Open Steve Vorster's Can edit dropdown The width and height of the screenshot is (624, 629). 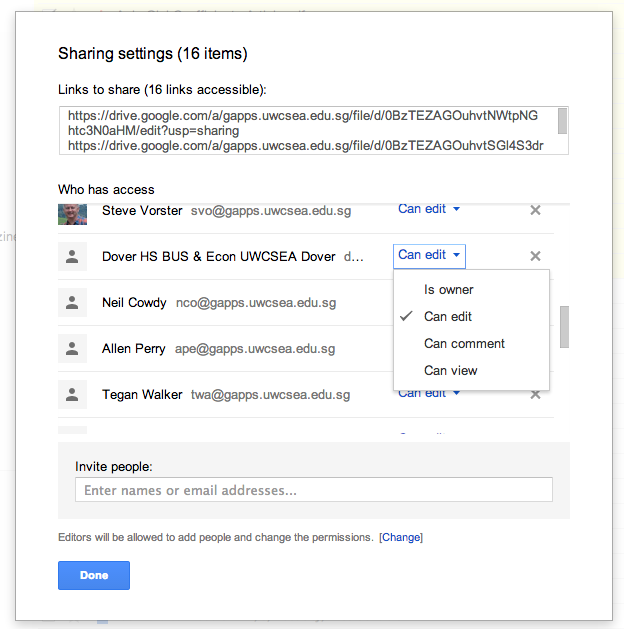click(429, 209)
